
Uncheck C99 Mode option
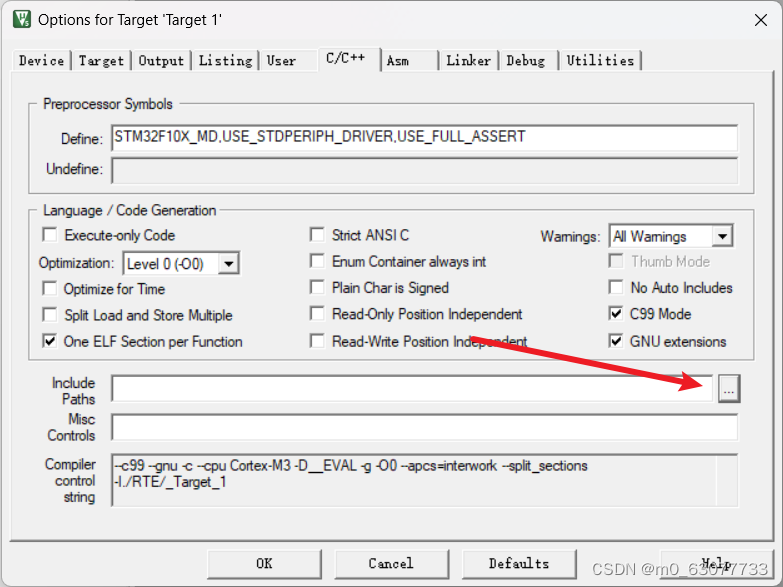click(616, 314)
